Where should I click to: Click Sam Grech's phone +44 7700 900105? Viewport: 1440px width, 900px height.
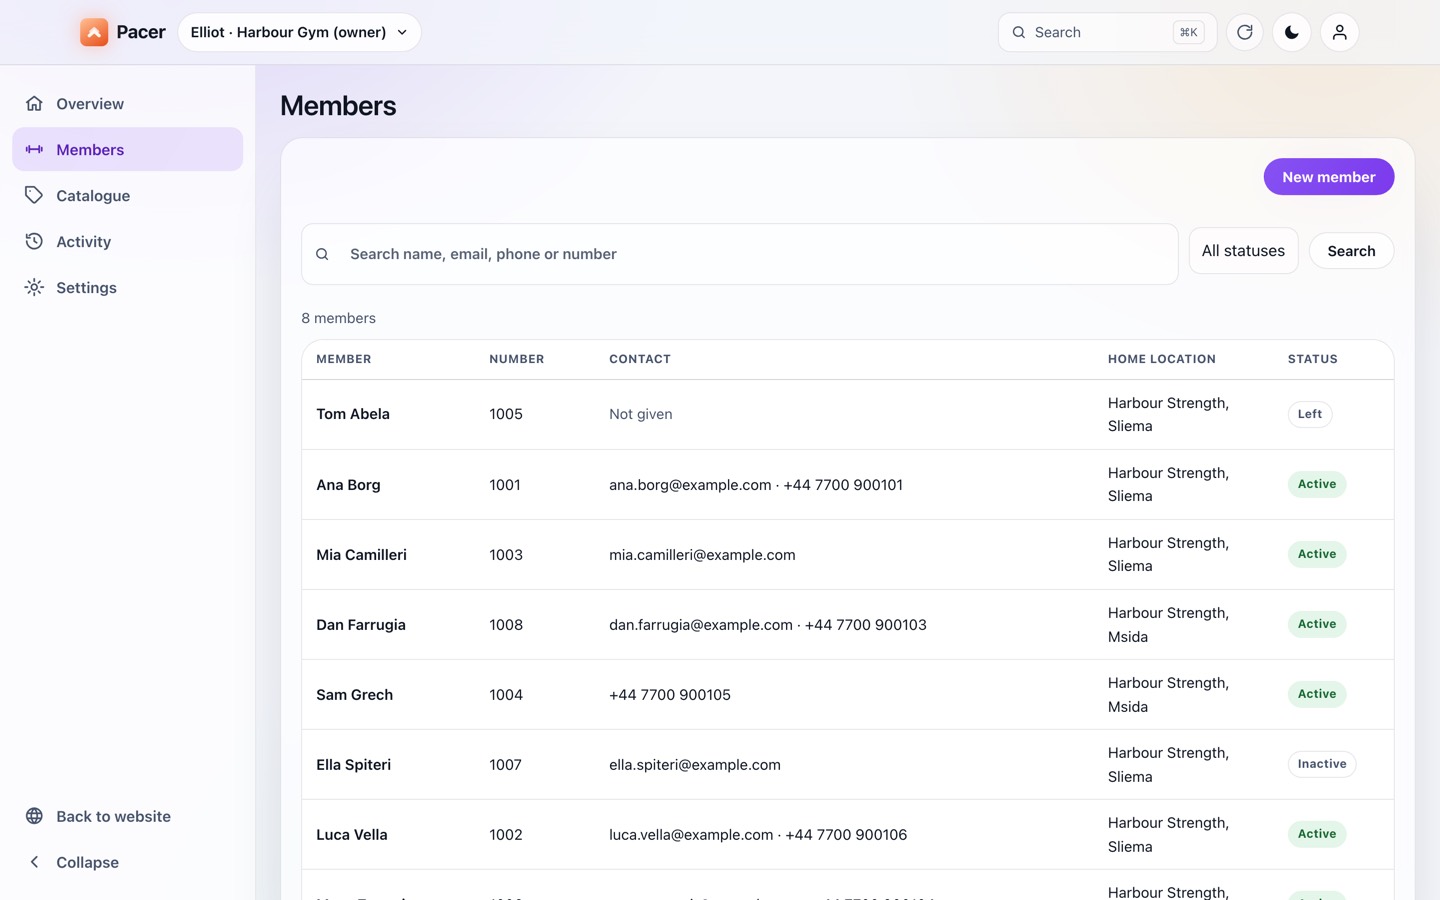point(670,695)
